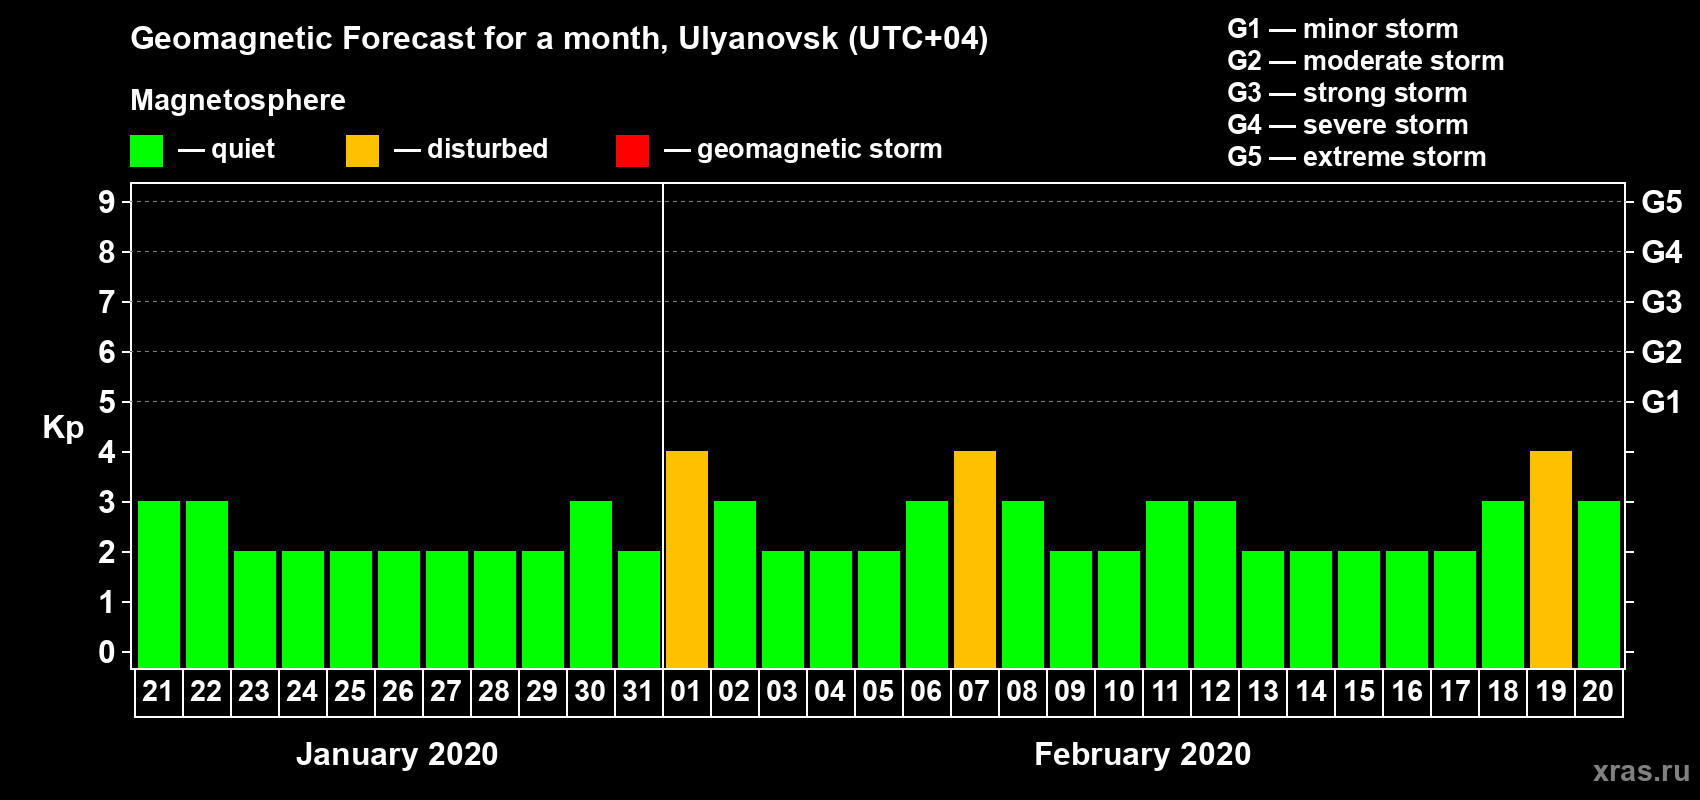Screen dimensions: 1700x800
Task: Click the green bar for January 21
Action: [159, 584]
